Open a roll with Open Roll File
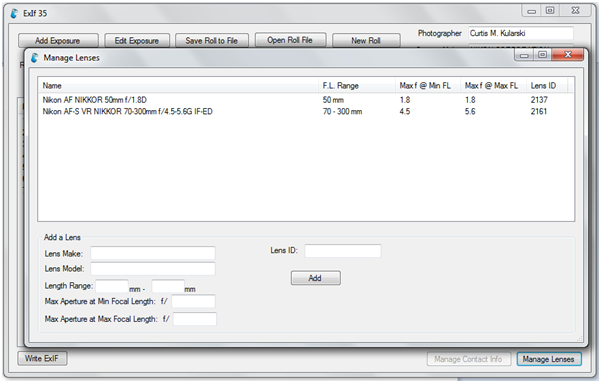601x383 pixels. 290,40
